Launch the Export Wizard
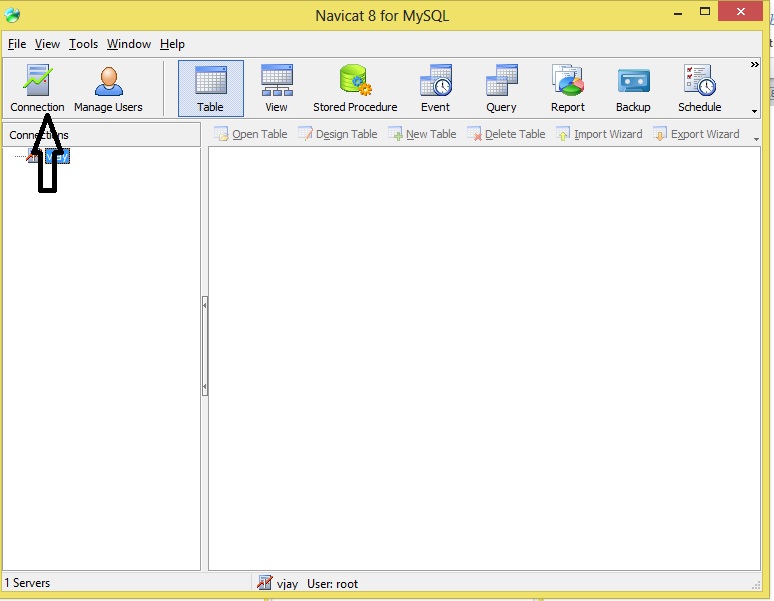 click(697, 134)
